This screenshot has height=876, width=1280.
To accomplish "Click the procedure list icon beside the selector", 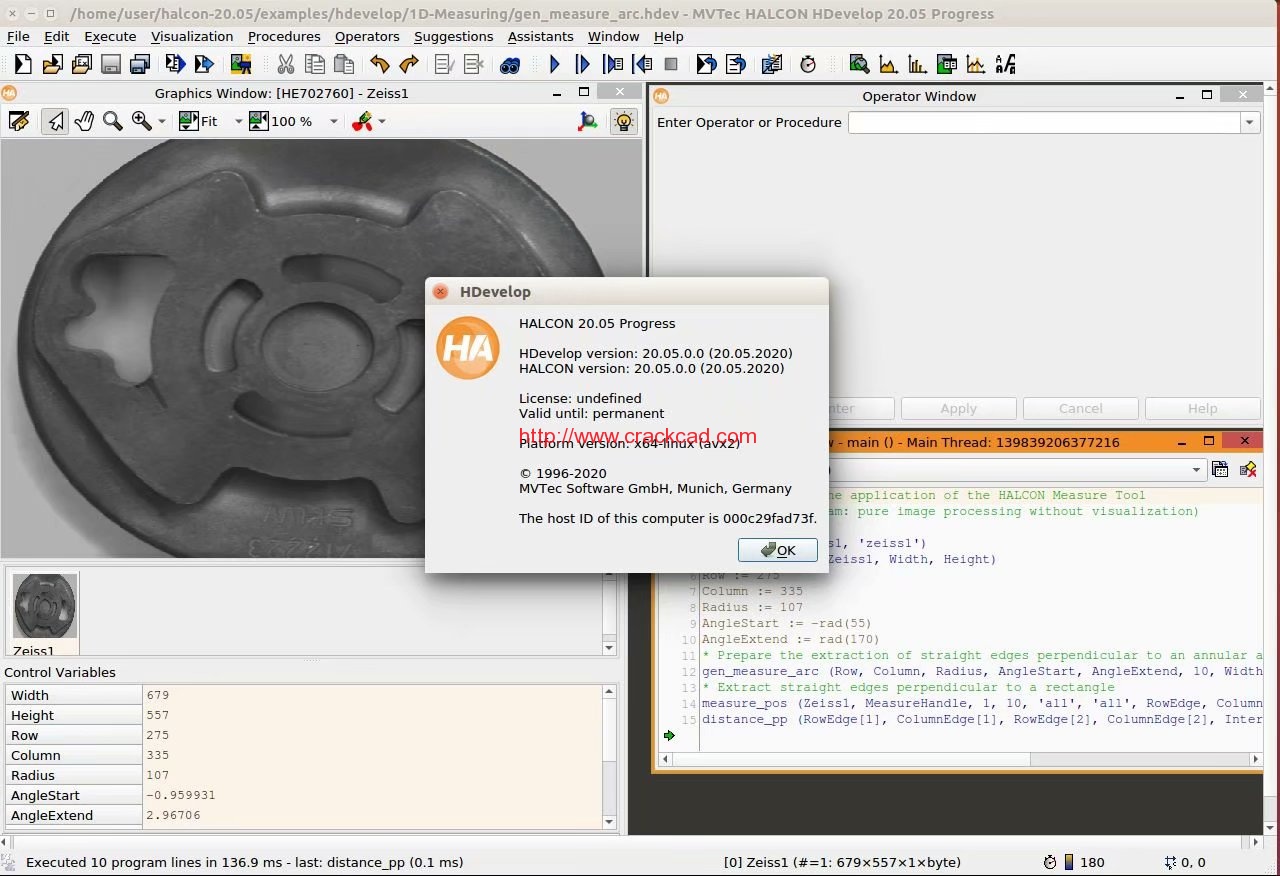I will pos(1220,469).
